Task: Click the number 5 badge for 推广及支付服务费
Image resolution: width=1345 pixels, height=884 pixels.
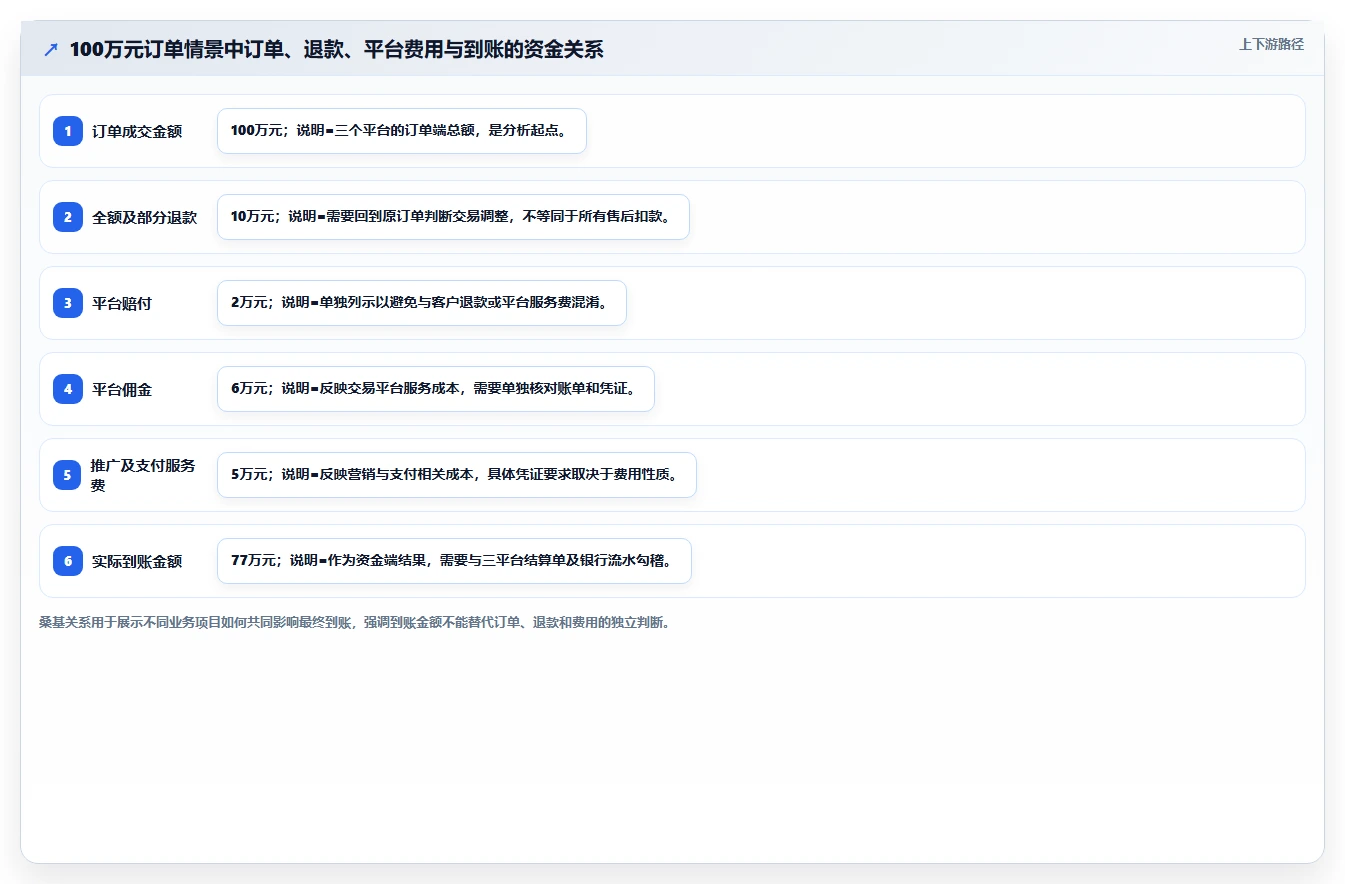Action: pos(68,475)
